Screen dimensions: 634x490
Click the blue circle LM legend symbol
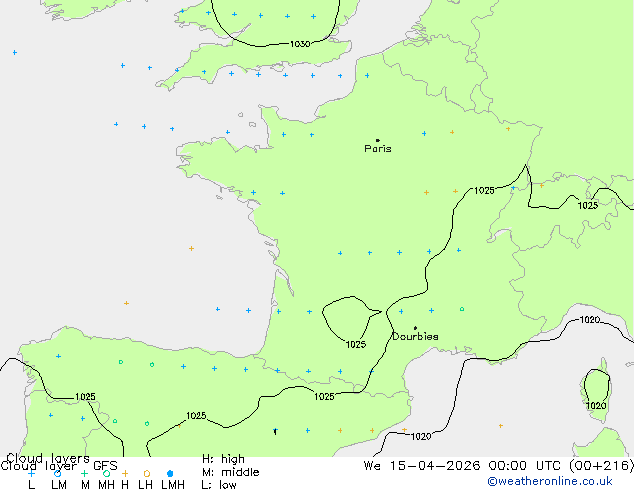click(x=58, y=473)
